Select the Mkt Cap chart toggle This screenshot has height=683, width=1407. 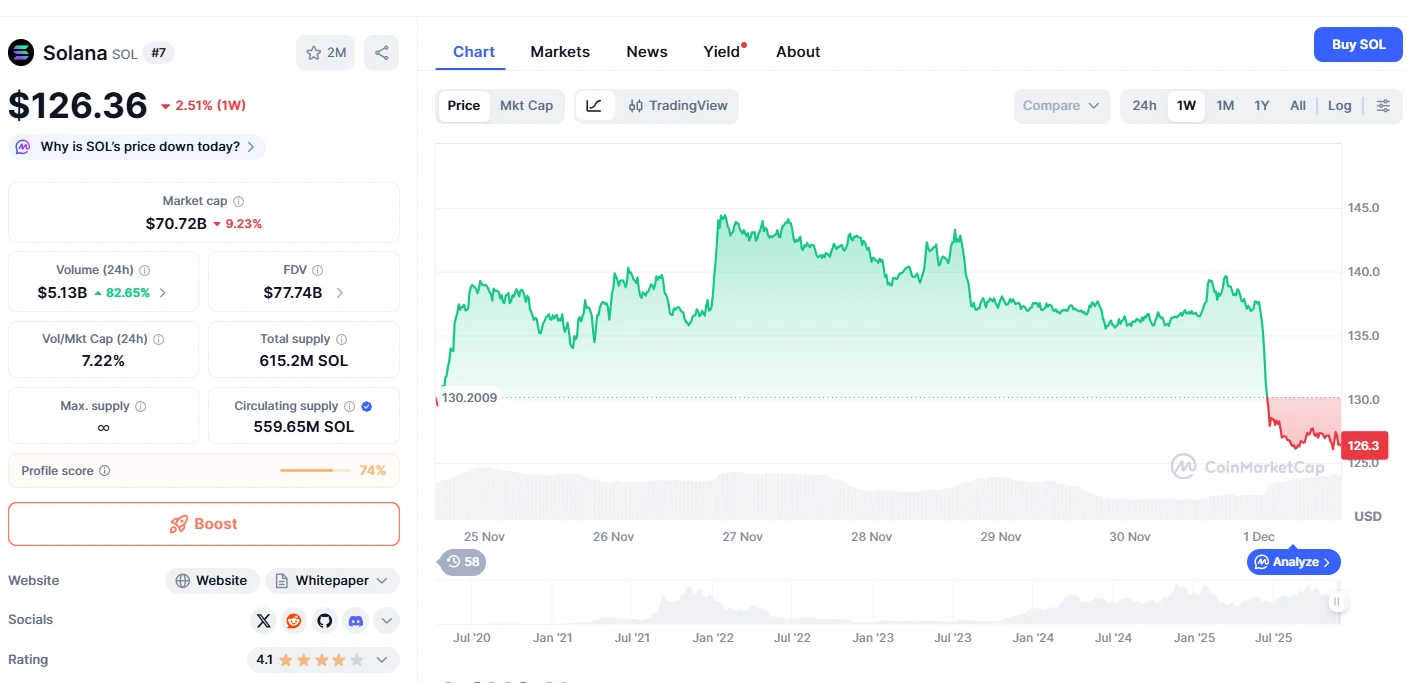(x=526, y=106)
